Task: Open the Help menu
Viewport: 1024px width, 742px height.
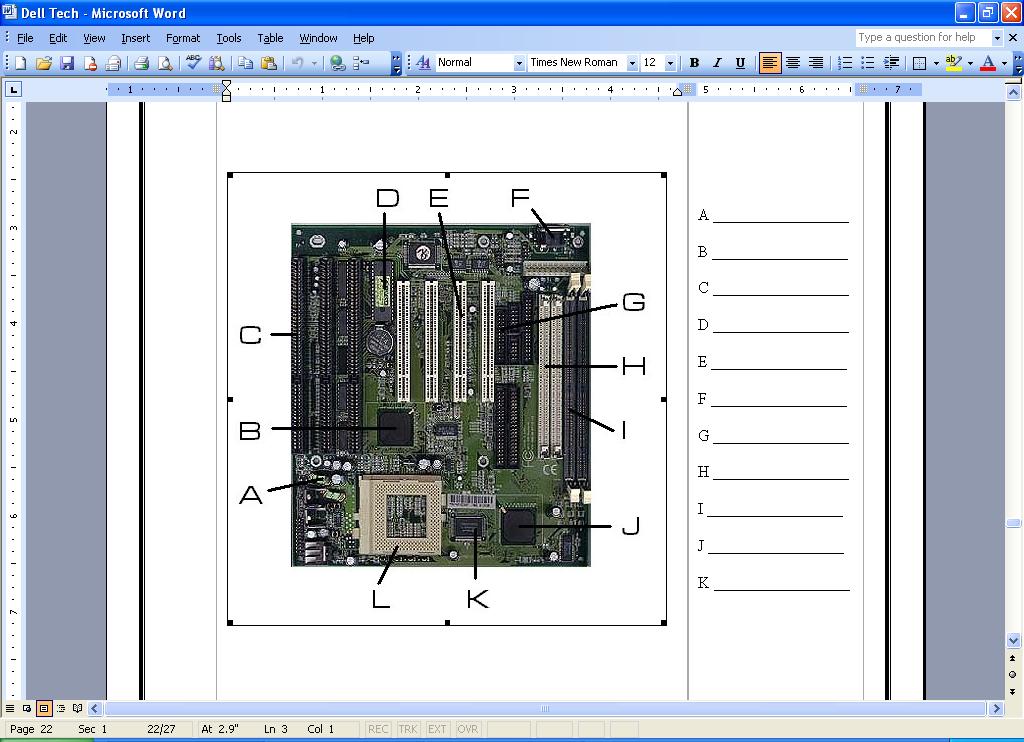Action: [363, 38]
